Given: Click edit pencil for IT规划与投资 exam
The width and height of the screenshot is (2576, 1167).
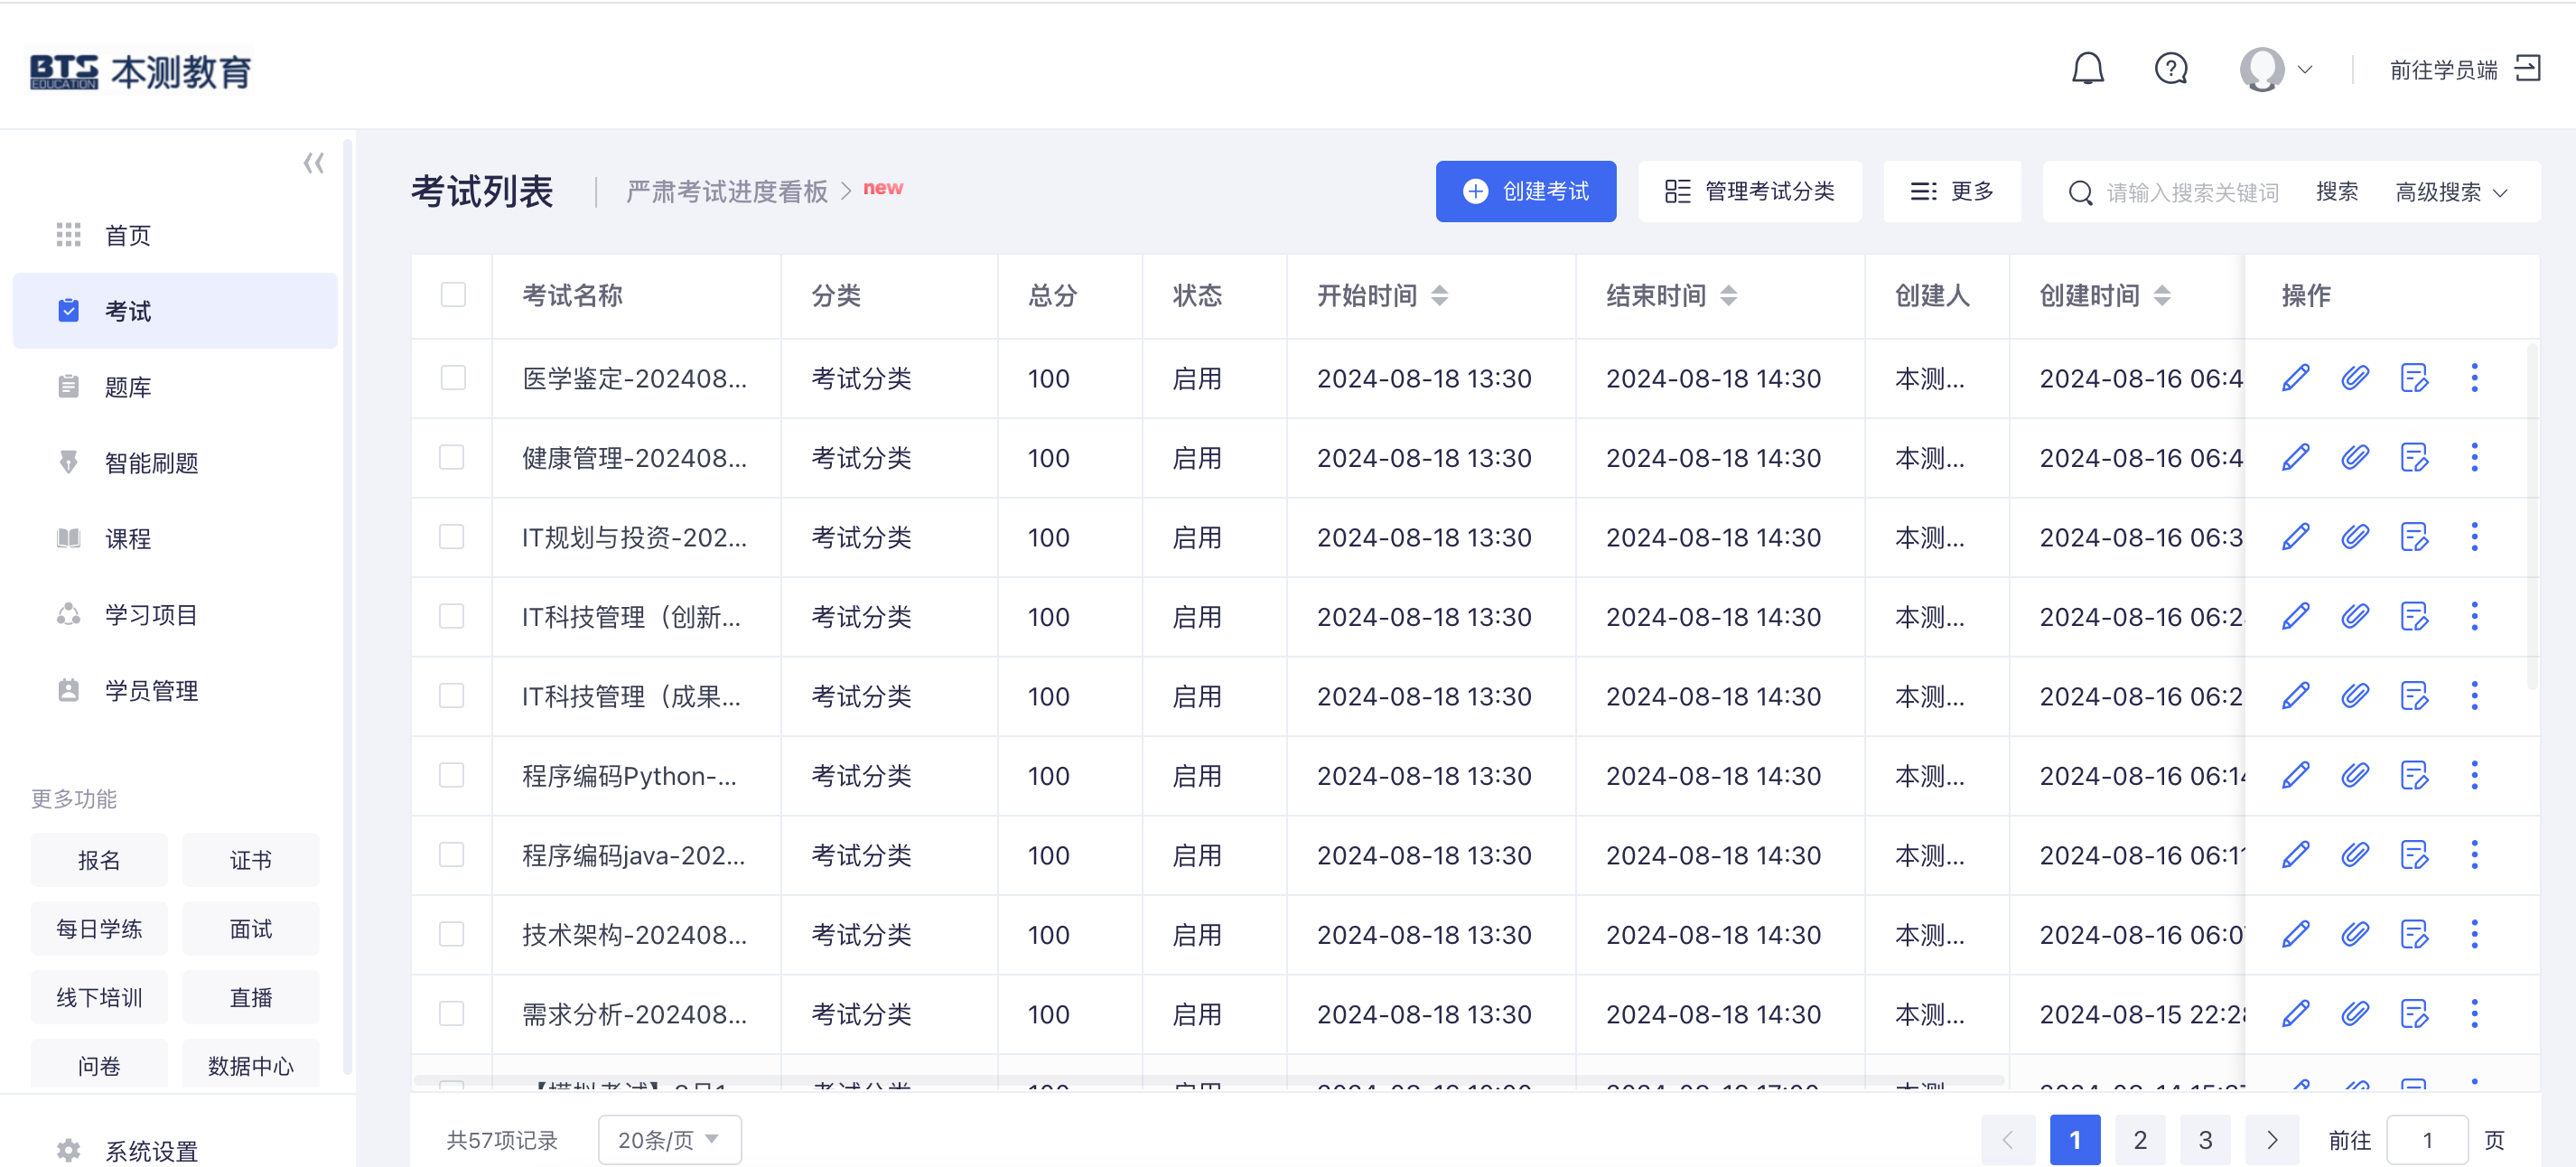Looking at the screenshot, I should point(2296,537).
